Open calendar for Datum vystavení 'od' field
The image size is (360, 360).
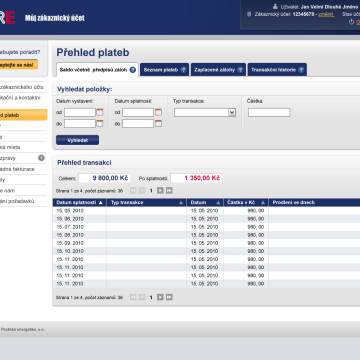pyautogui.click(x=100, y=112)
